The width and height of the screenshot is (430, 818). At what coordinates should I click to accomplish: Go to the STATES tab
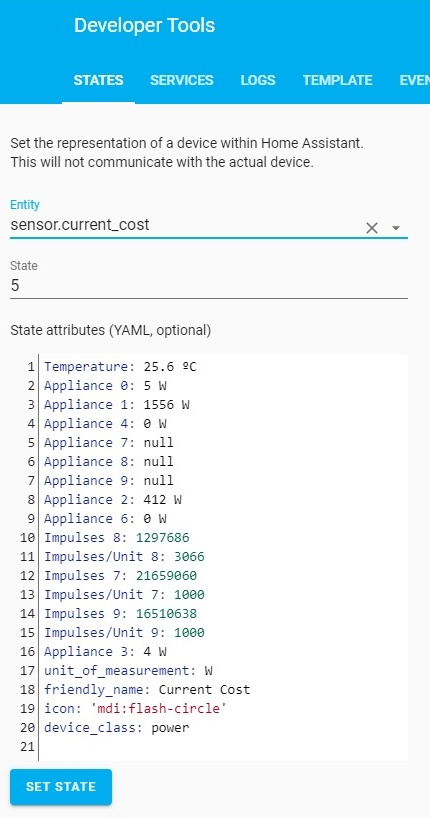99,80
